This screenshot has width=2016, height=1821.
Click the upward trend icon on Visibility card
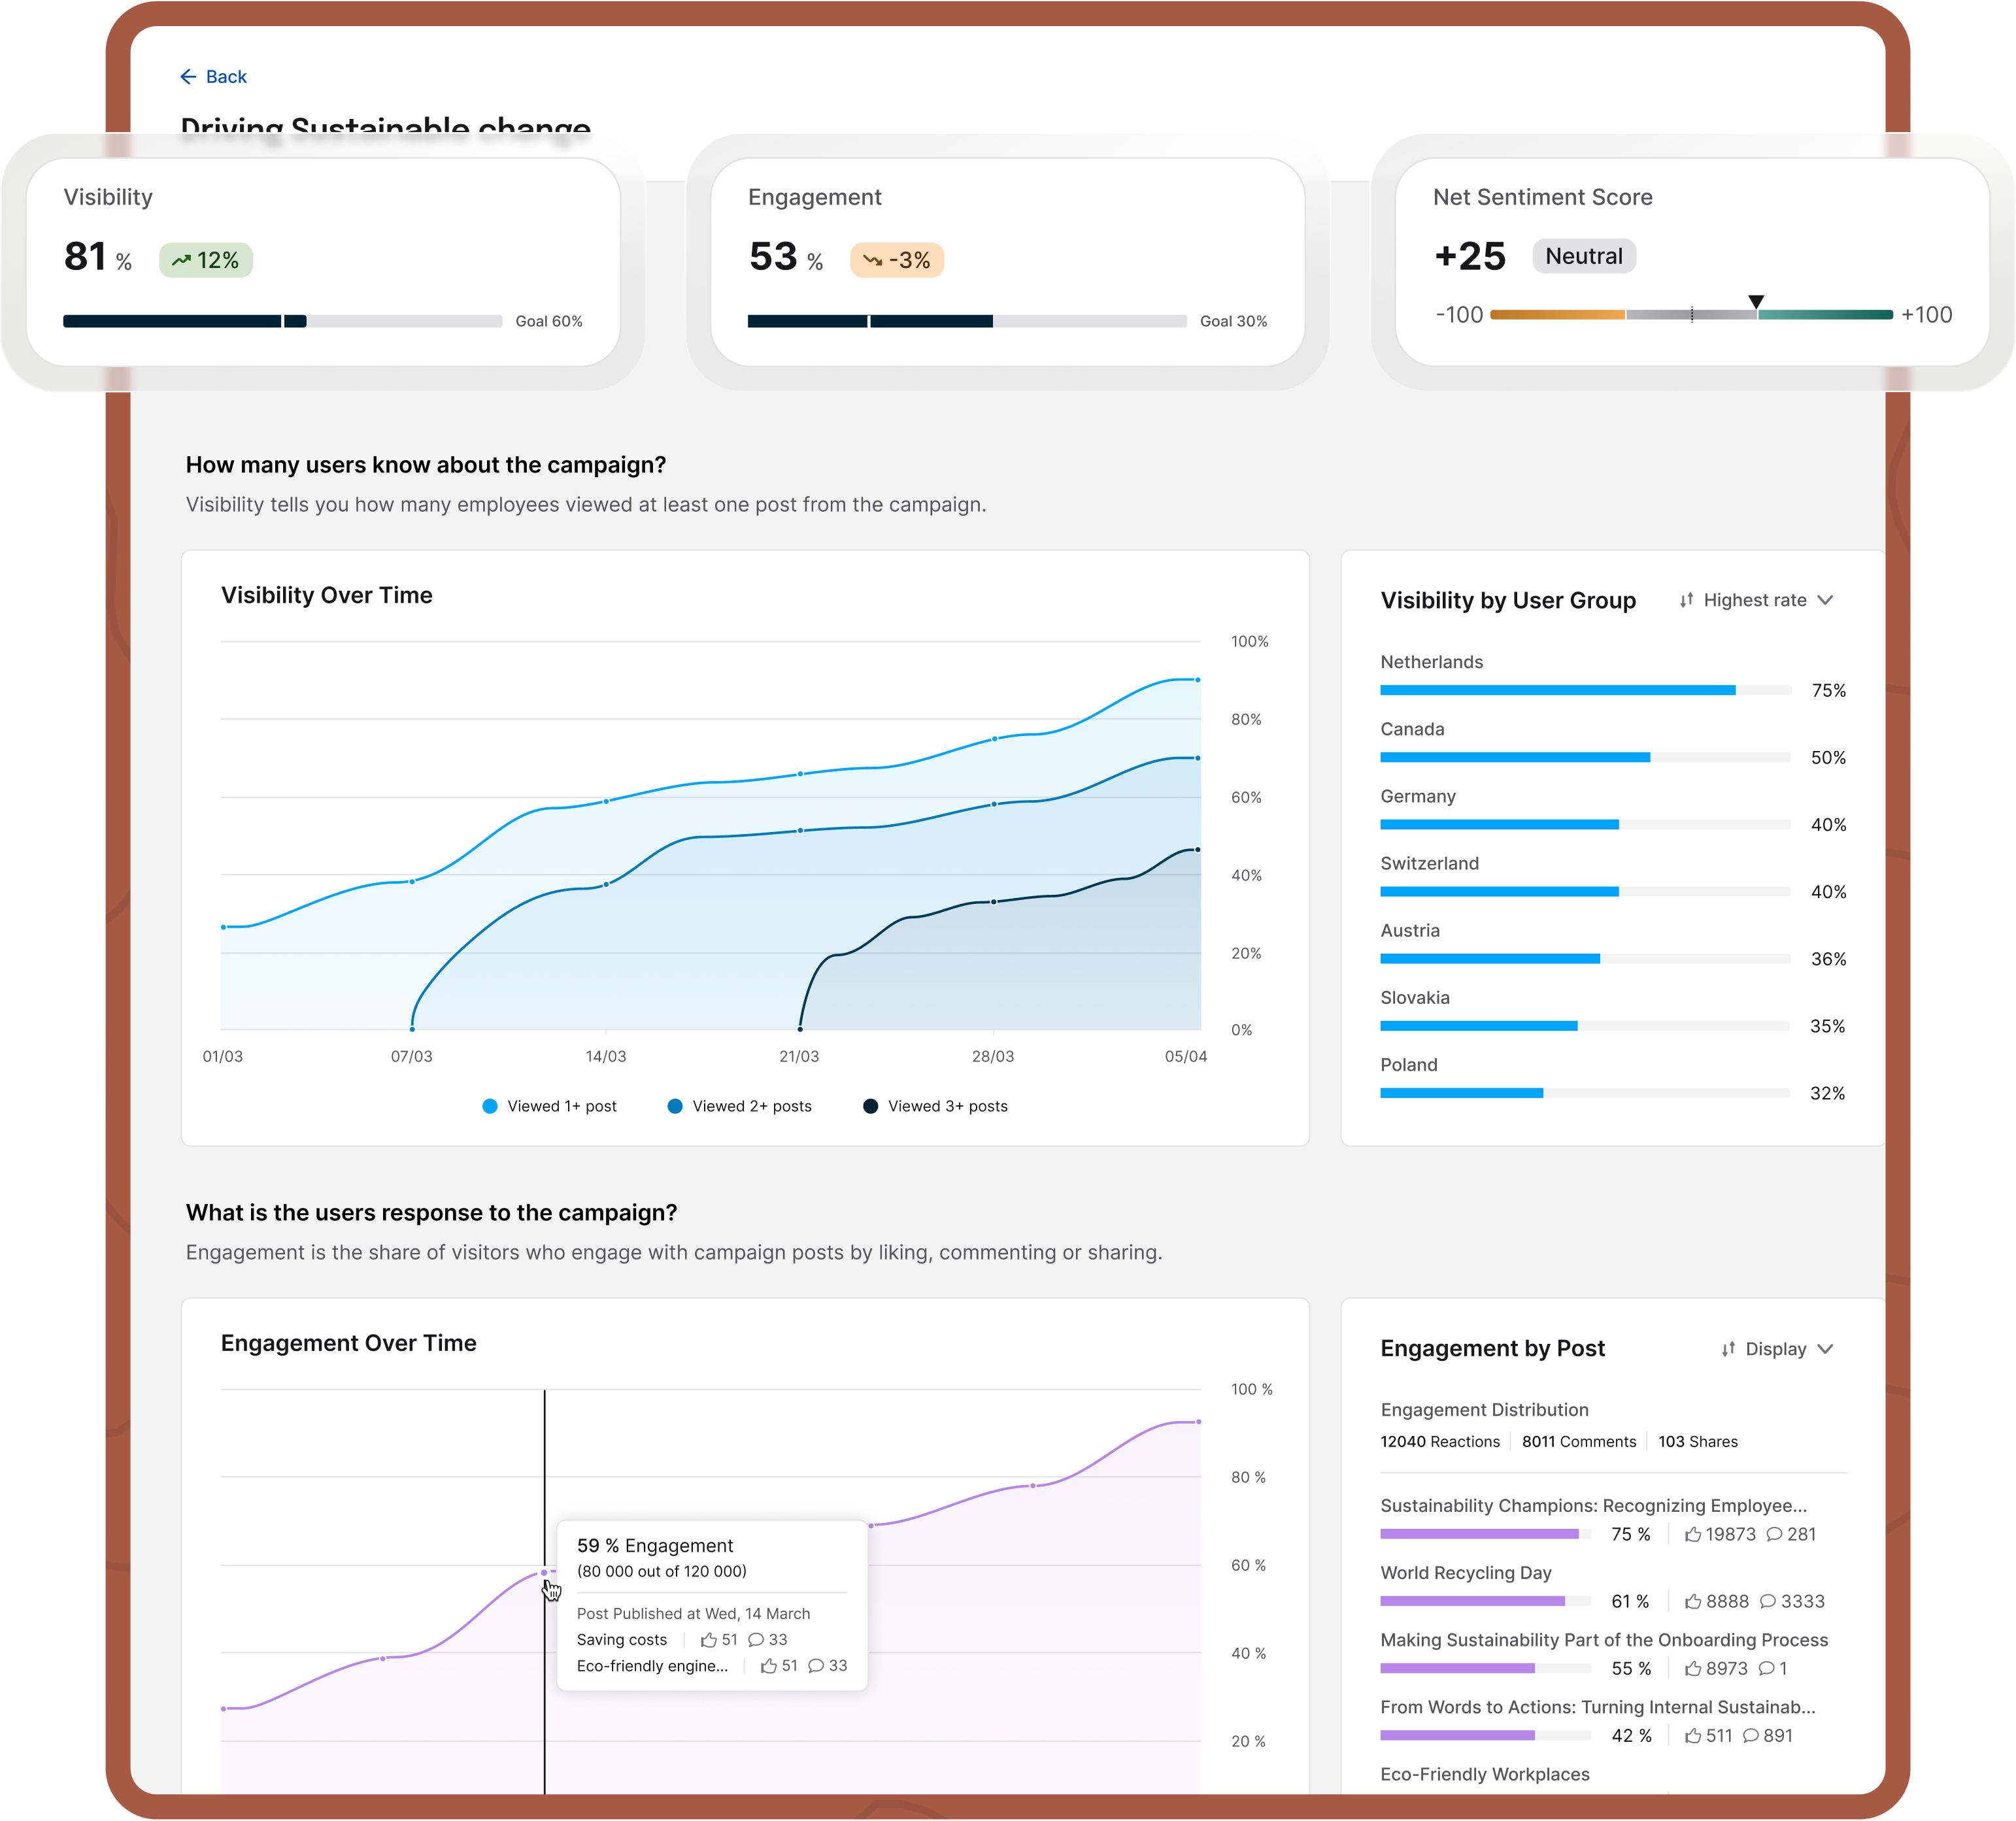[183, 259]
